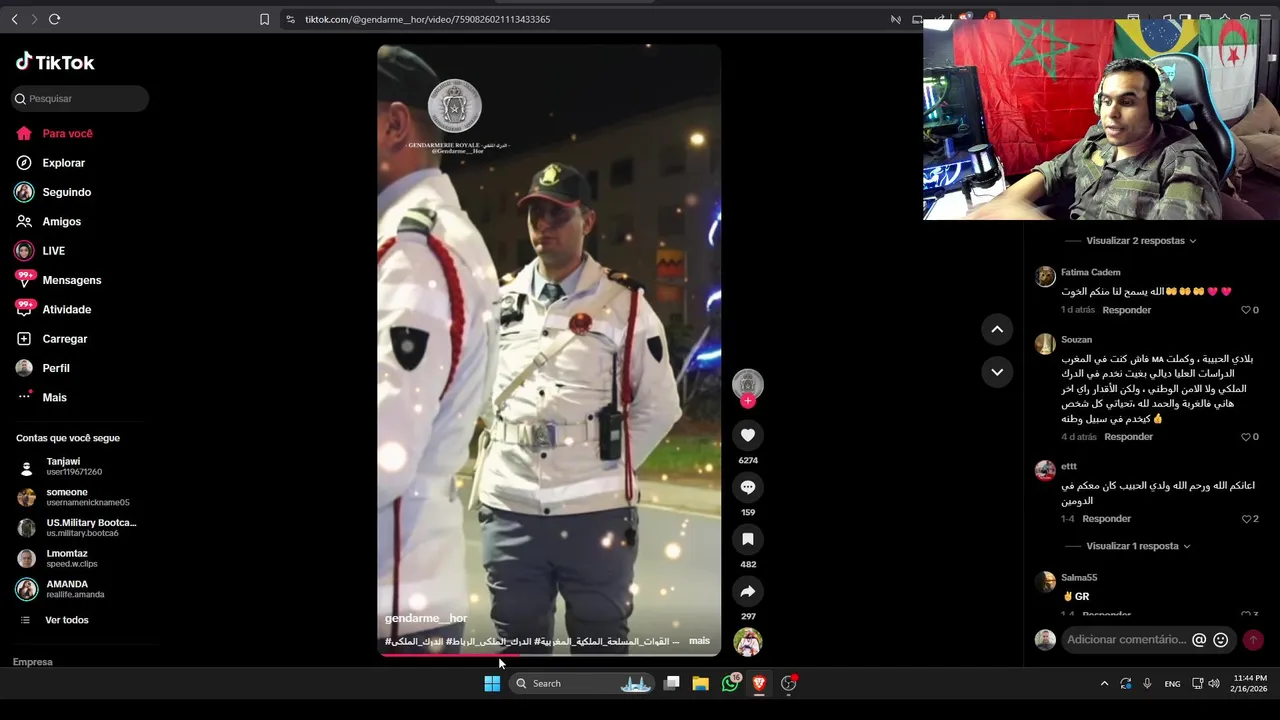The height and width of the screenshot is (720, 1280).
Task: Focus the Pesquisar search box
Action: point(80,98)
